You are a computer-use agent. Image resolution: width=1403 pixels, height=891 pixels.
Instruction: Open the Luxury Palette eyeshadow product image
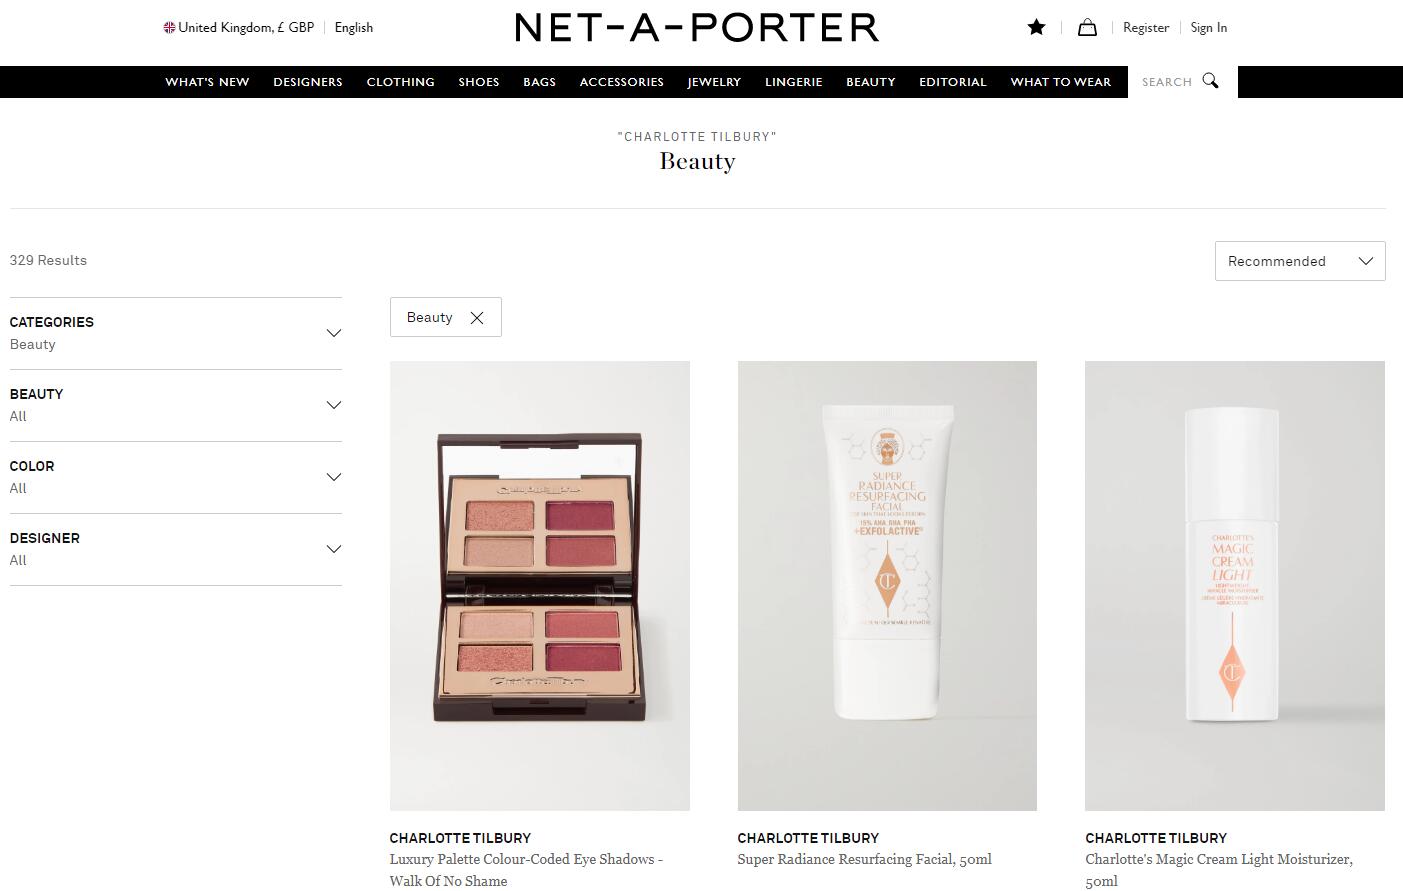(x=540, y=585)
